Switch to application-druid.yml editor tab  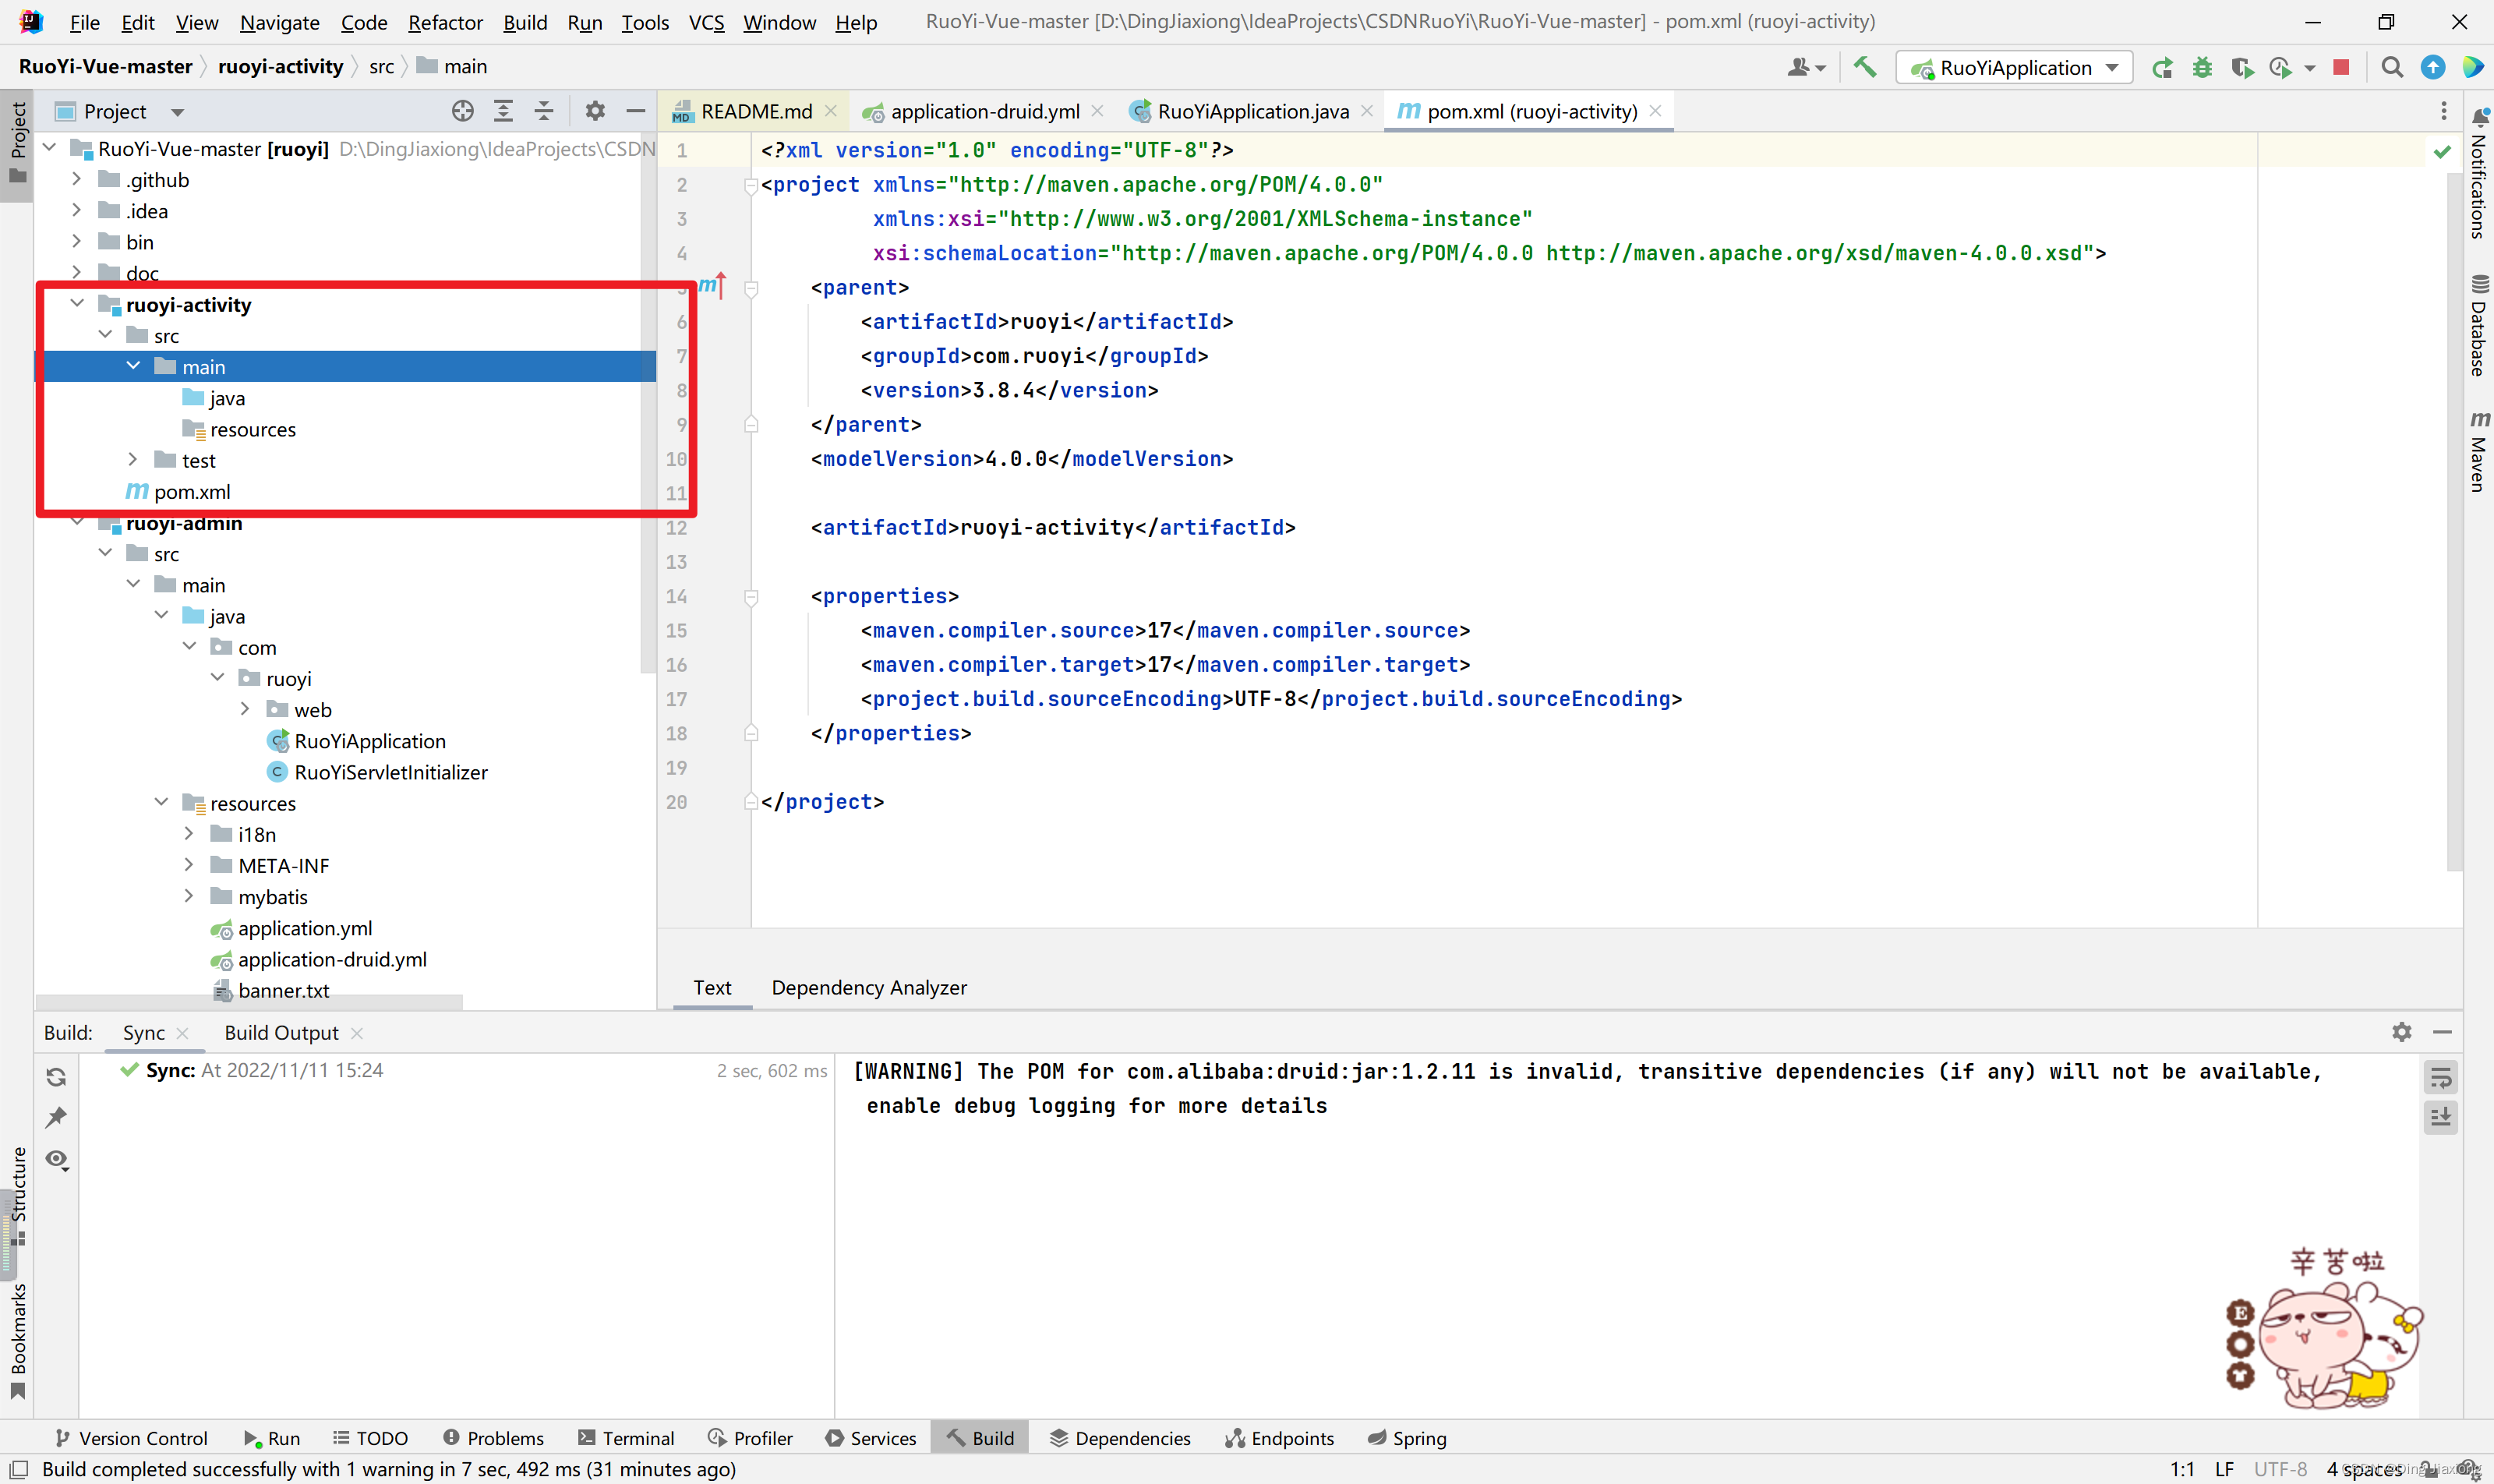coord(984,111)
